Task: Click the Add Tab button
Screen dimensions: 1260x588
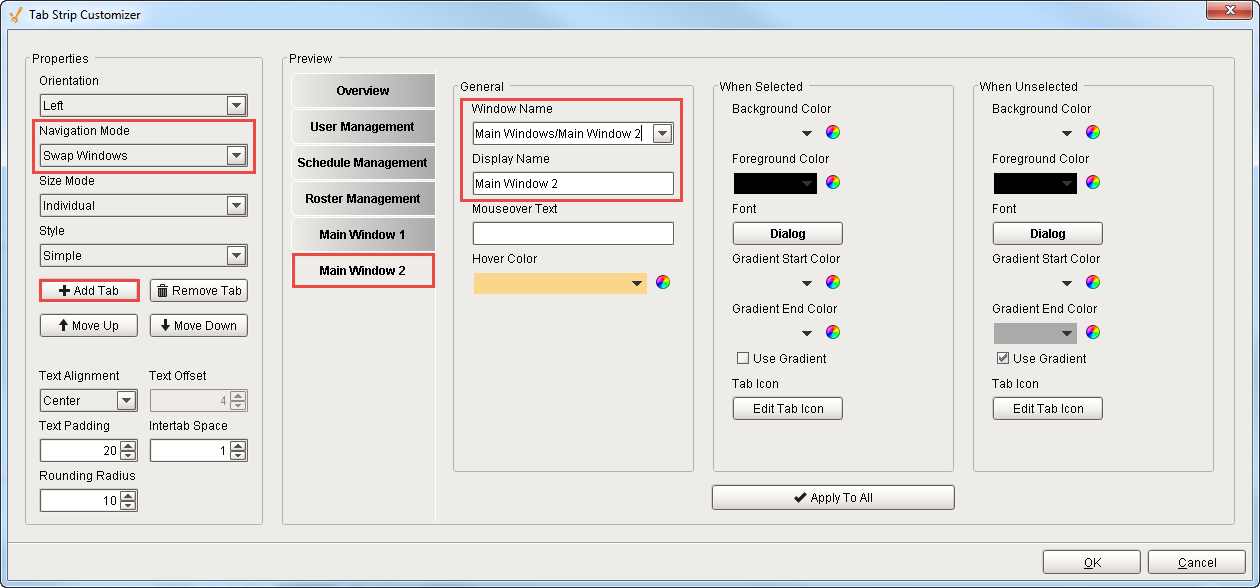Action: (88, 290)
